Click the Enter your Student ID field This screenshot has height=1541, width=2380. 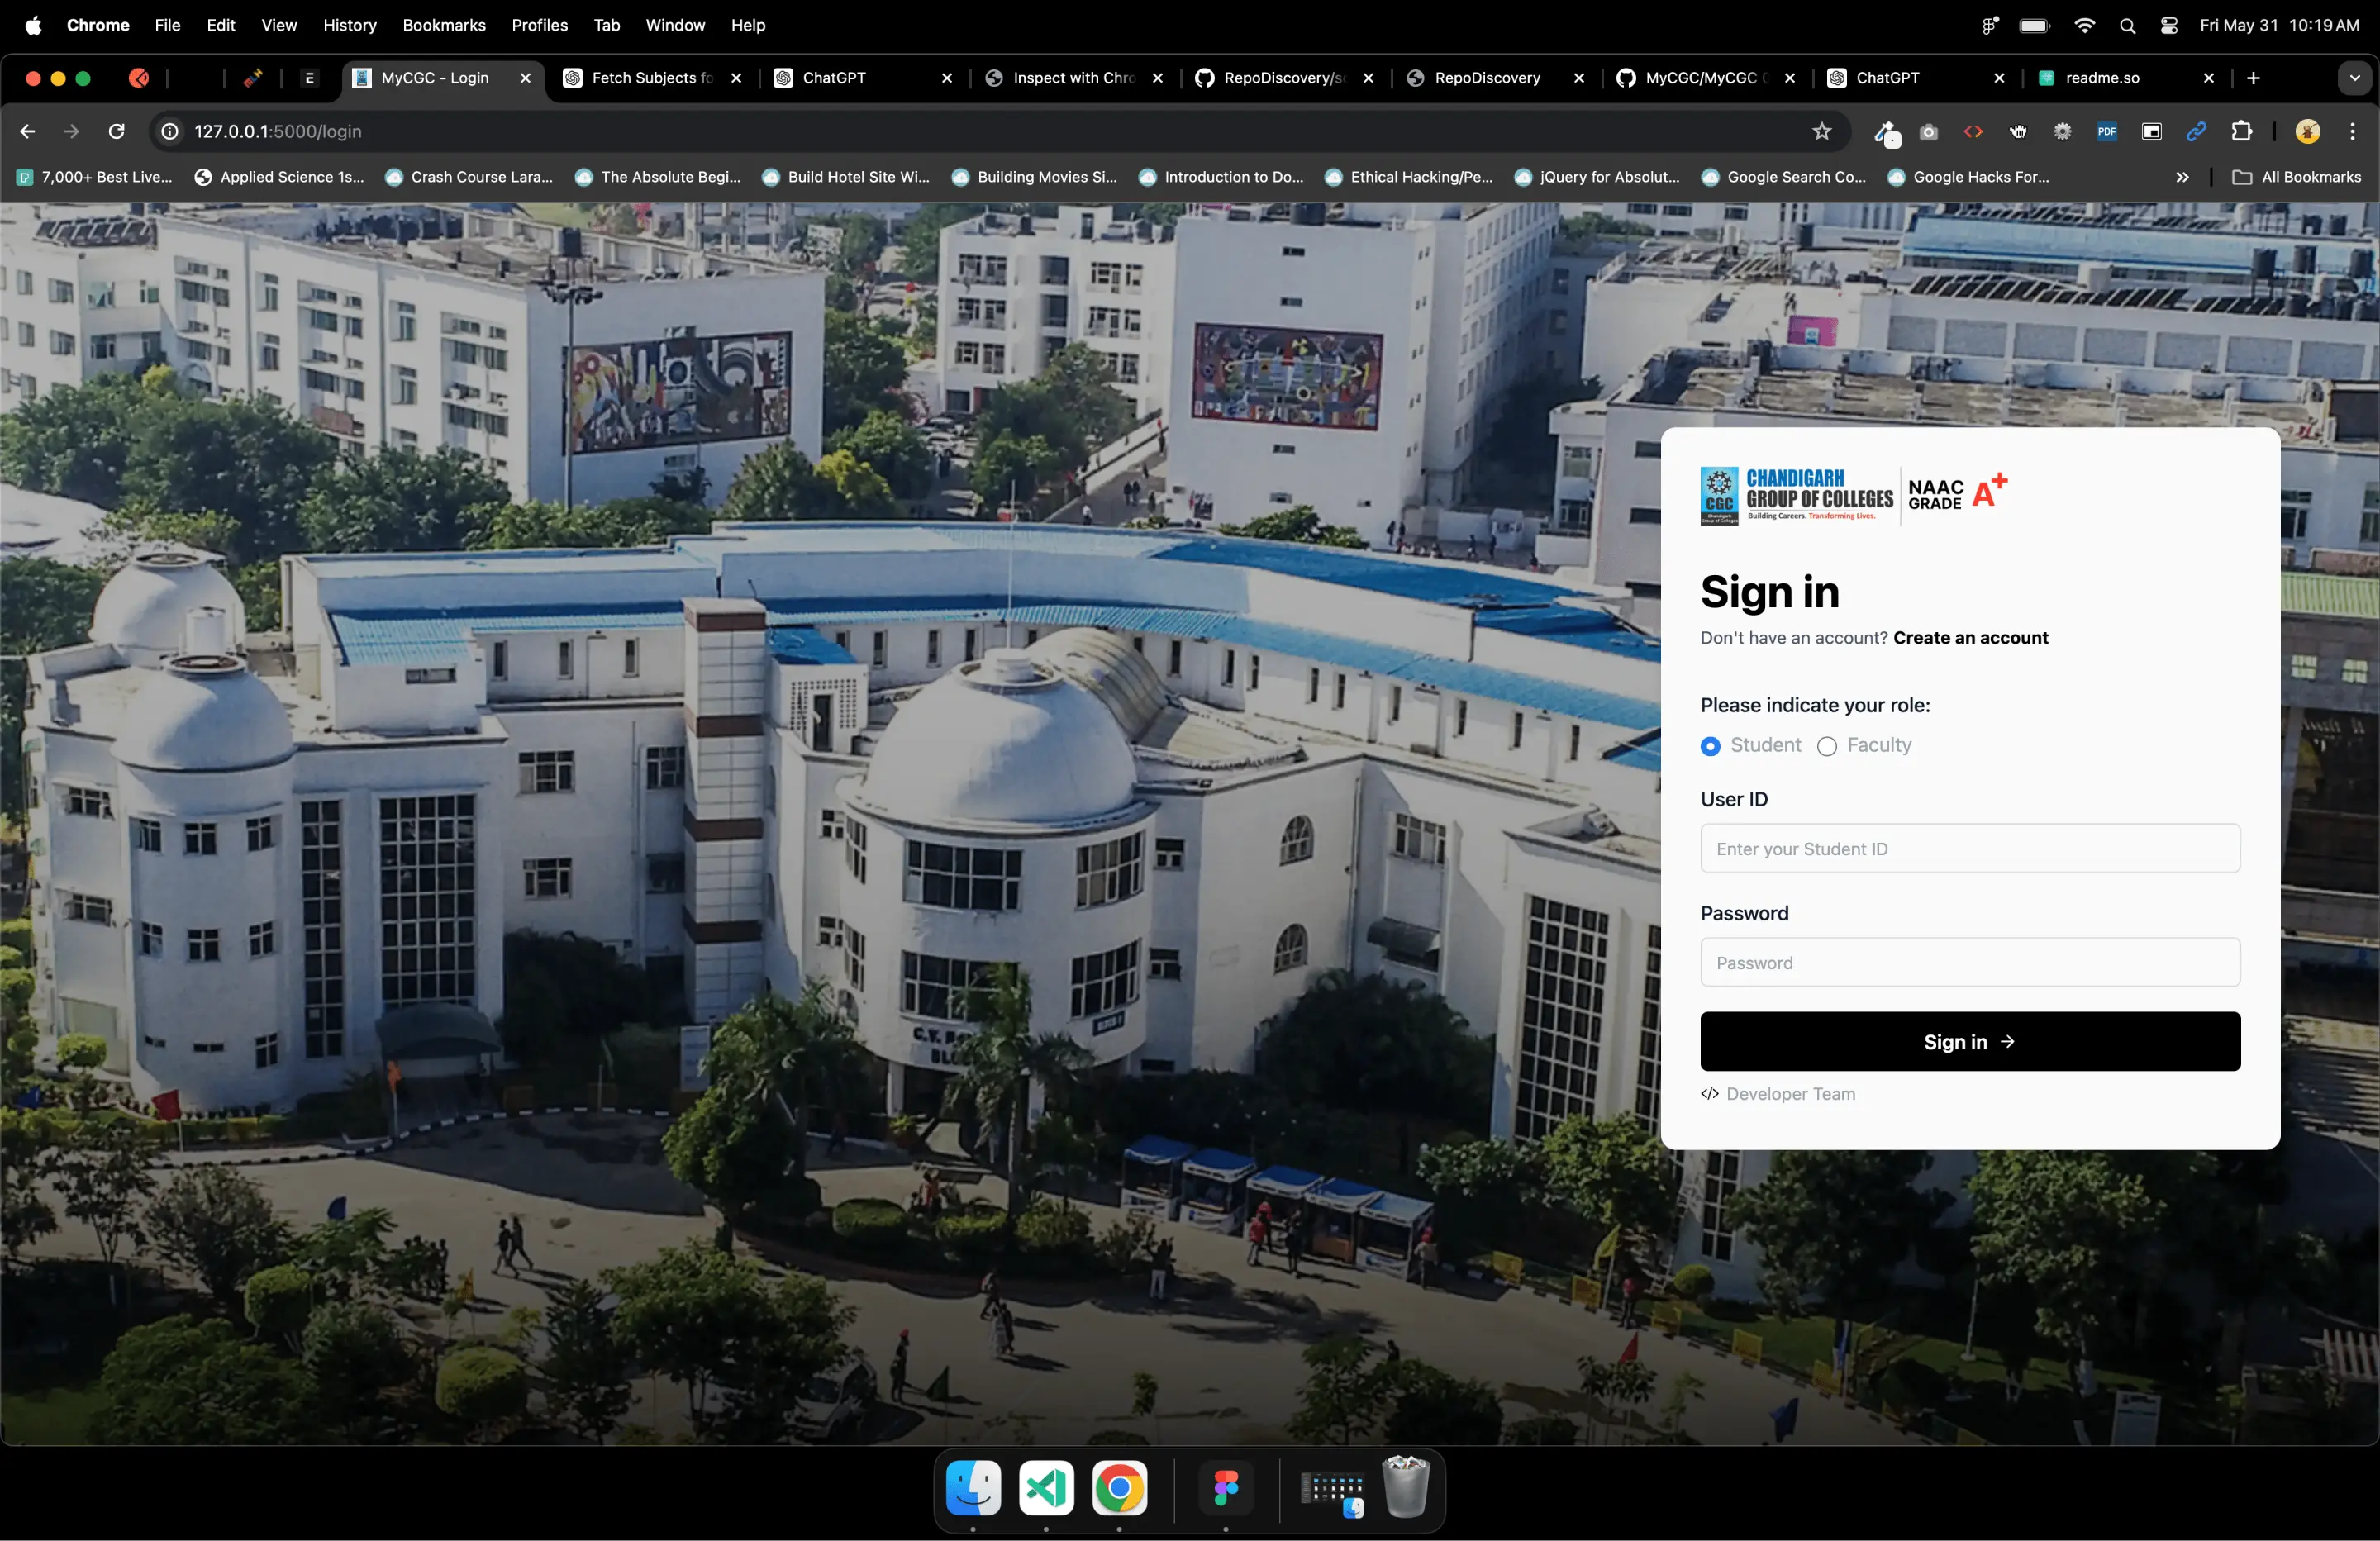(1969, 848)
